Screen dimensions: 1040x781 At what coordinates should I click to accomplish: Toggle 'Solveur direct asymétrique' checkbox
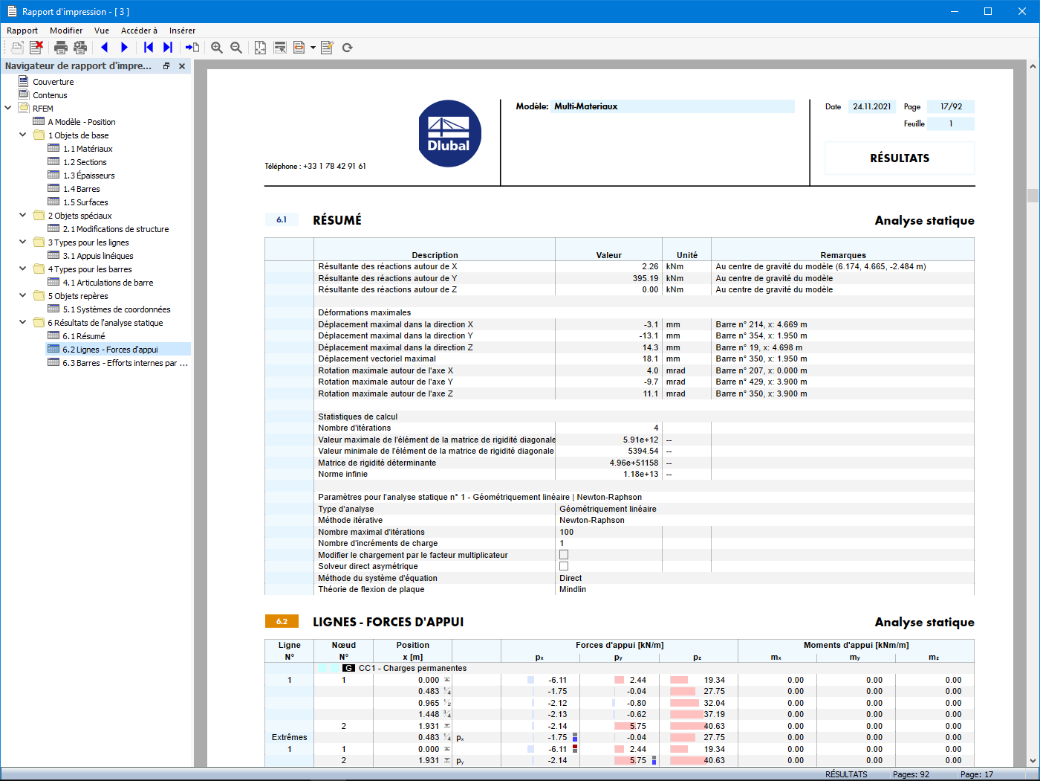564,566
